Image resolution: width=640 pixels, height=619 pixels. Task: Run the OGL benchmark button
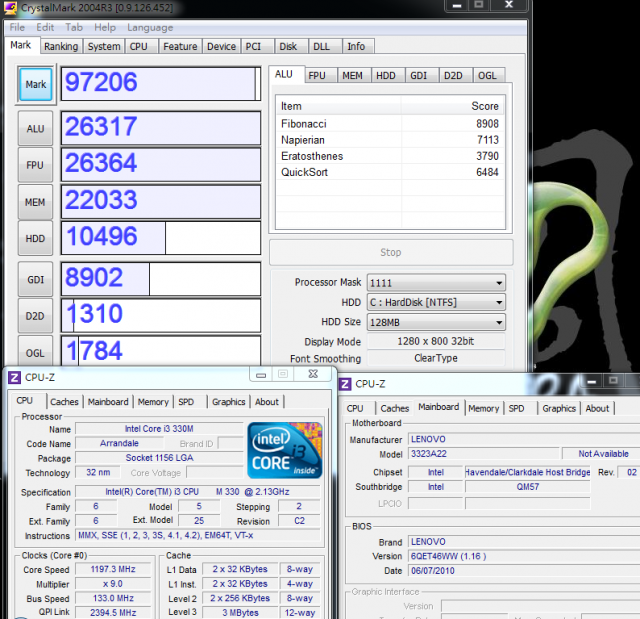36,353
